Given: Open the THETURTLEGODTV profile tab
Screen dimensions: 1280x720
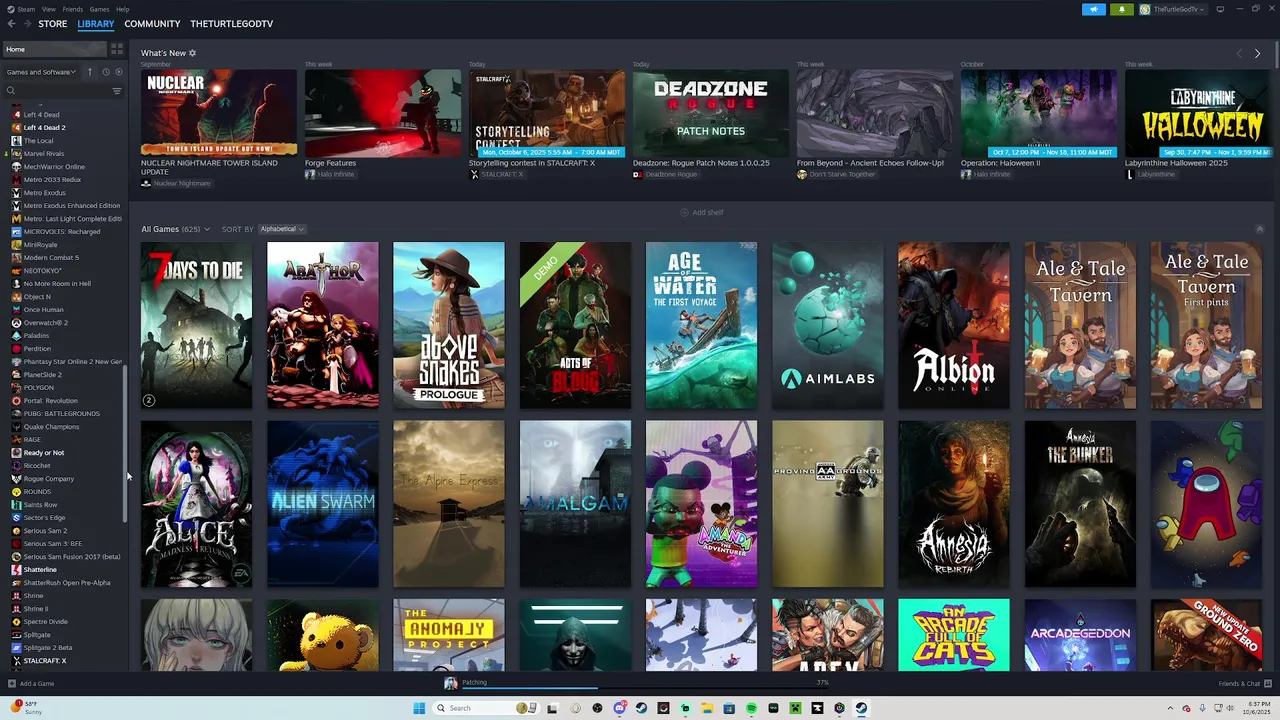Looking at the screenshot, I should pyautogui.click(x=231, y=24).
